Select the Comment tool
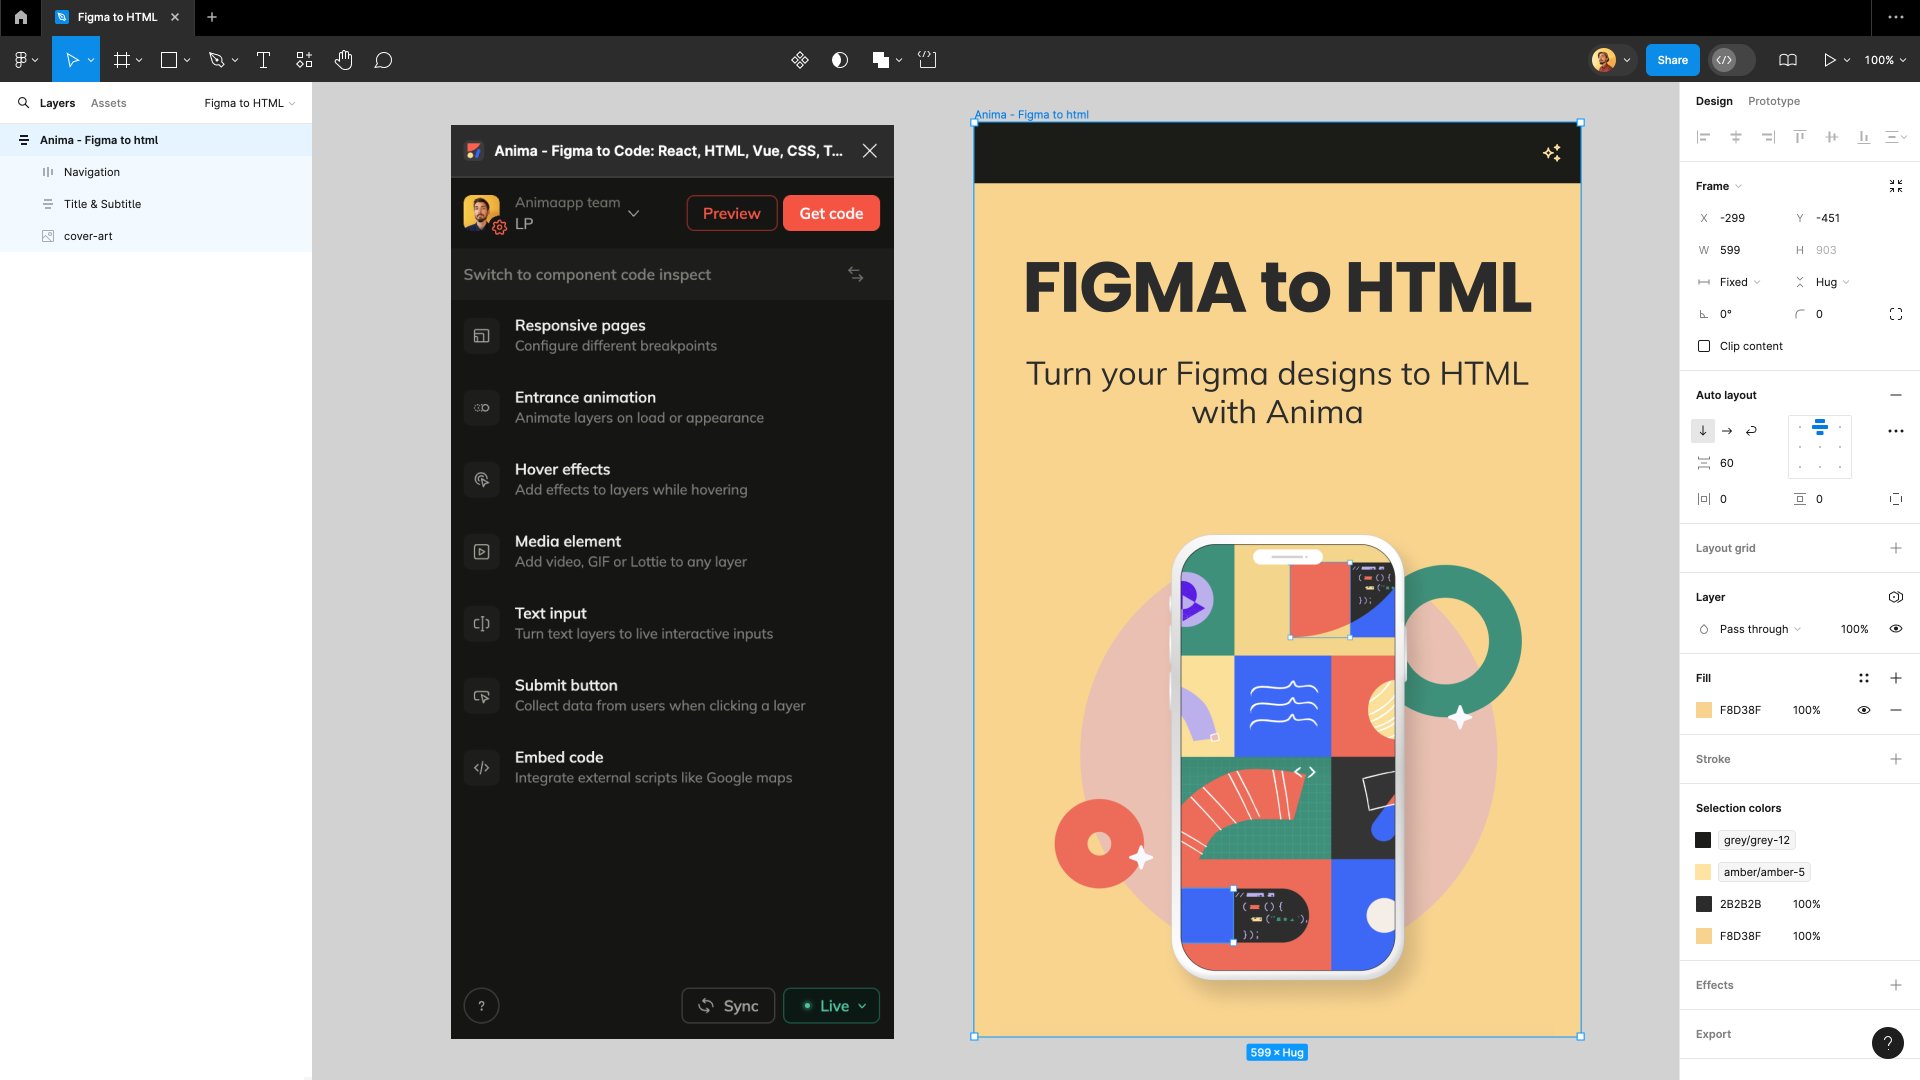1920x1080 pixels. pyautogui.click(x=383, y=60)
